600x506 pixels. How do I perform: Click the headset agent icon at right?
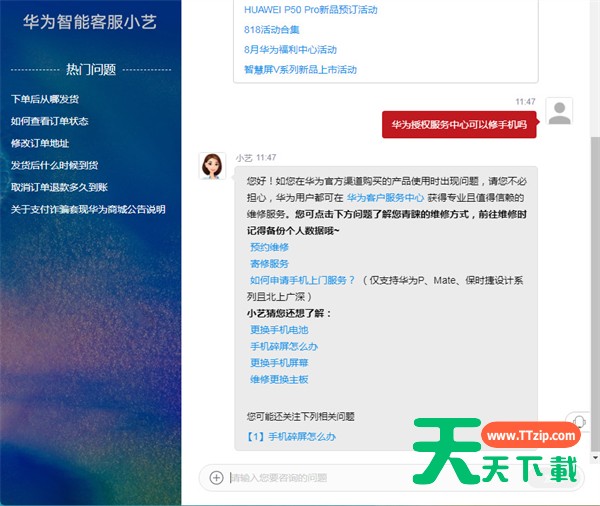point(579,421)
